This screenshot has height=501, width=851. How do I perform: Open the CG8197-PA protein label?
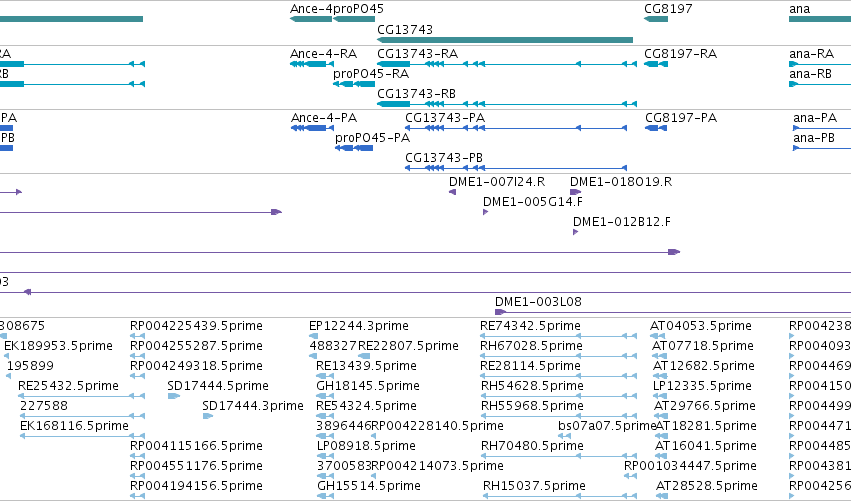coord(681,118)
